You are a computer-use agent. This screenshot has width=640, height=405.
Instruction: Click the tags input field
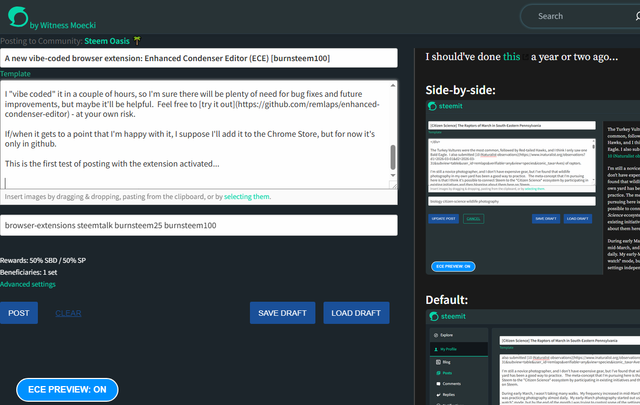[199, 225]
